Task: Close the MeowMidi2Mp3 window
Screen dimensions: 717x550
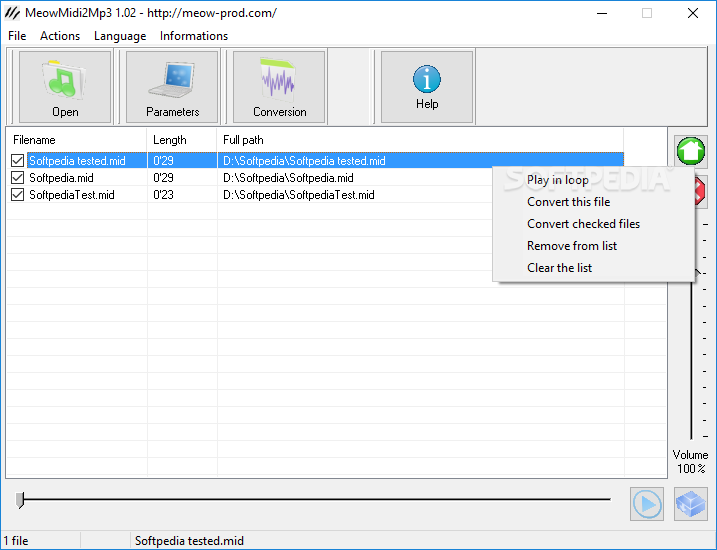Action: pos(693,13)
